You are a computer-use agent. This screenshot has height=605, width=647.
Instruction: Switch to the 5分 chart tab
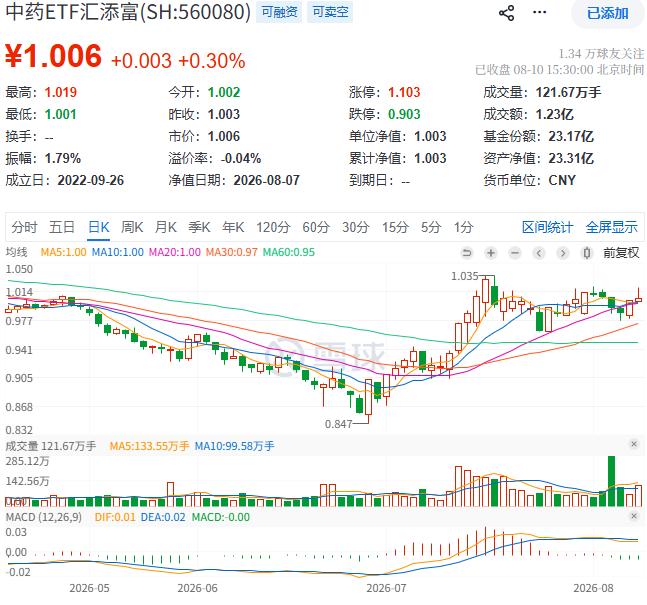431,227
